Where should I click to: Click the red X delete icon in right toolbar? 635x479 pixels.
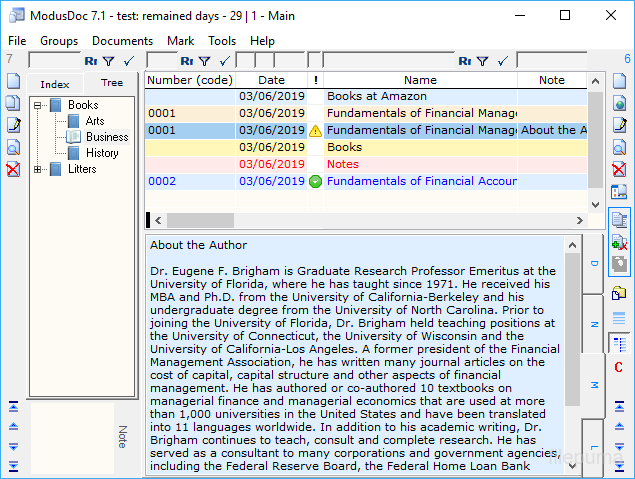coord(619,169)
